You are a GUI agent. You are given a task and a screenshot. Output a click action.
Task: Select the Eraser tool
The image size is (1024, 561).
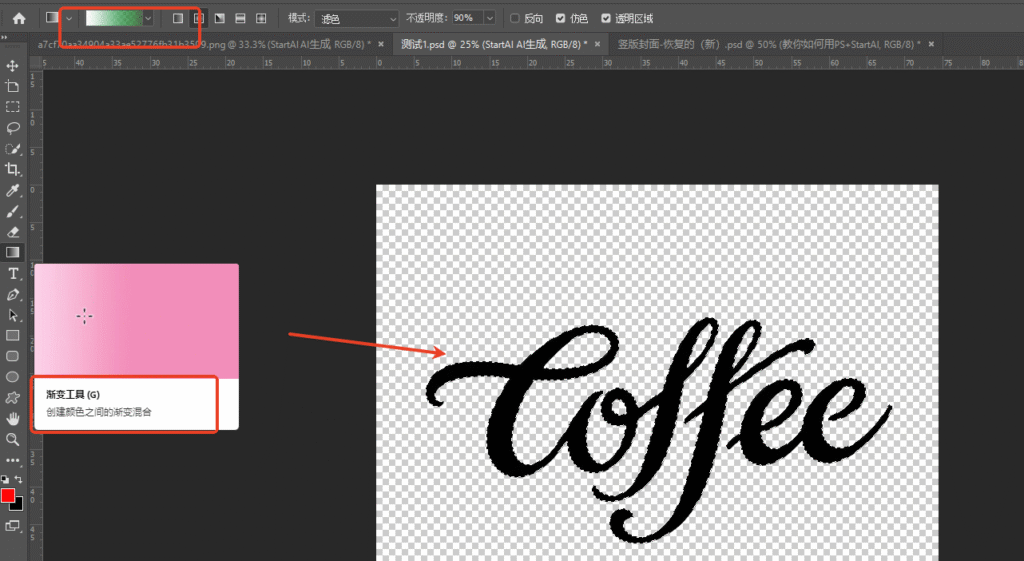(13, 232)
